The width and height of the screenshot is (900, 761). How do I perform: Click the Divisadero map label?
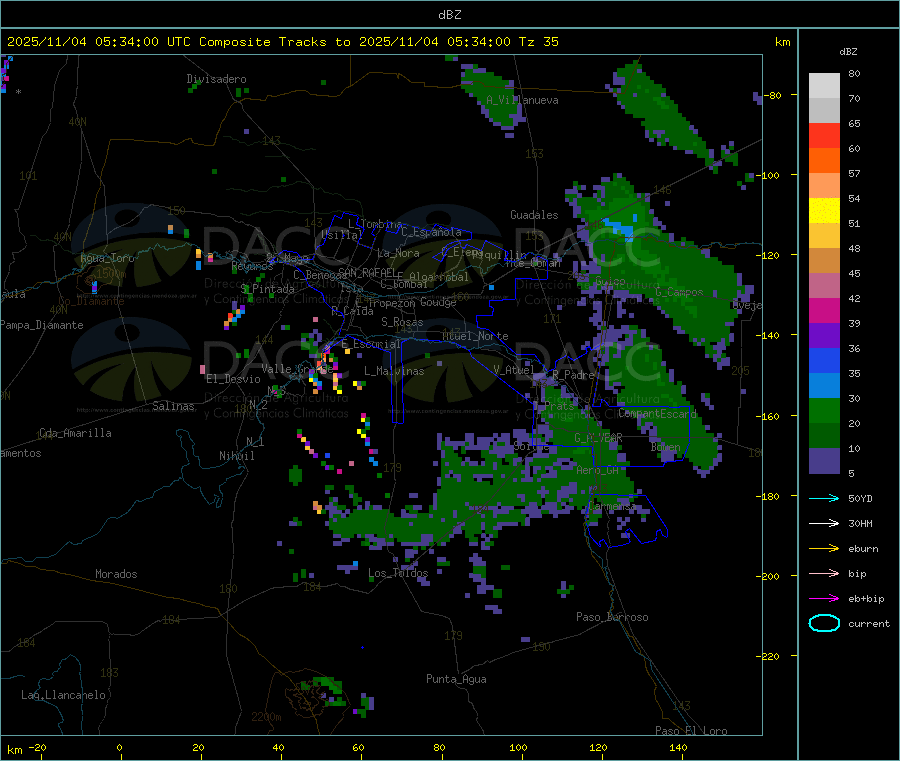216,79
